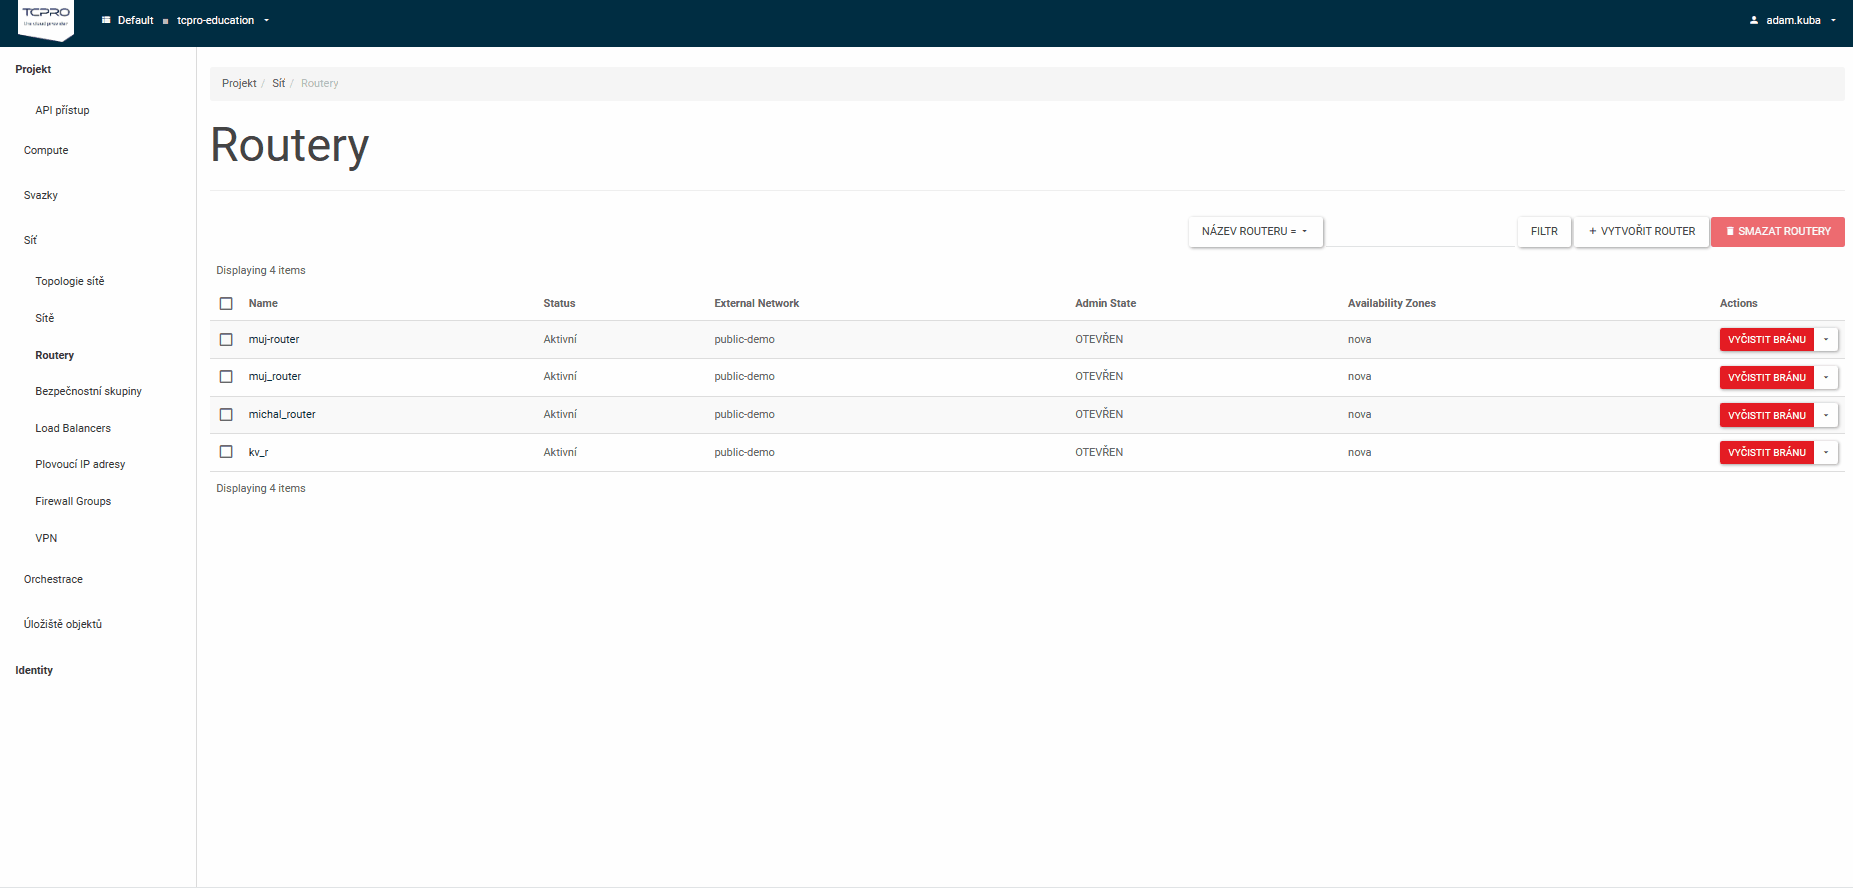This screenshot has height=888, width=1853.
Task: Expand the Projekt sidebar section
Action: tap(33, 69)
